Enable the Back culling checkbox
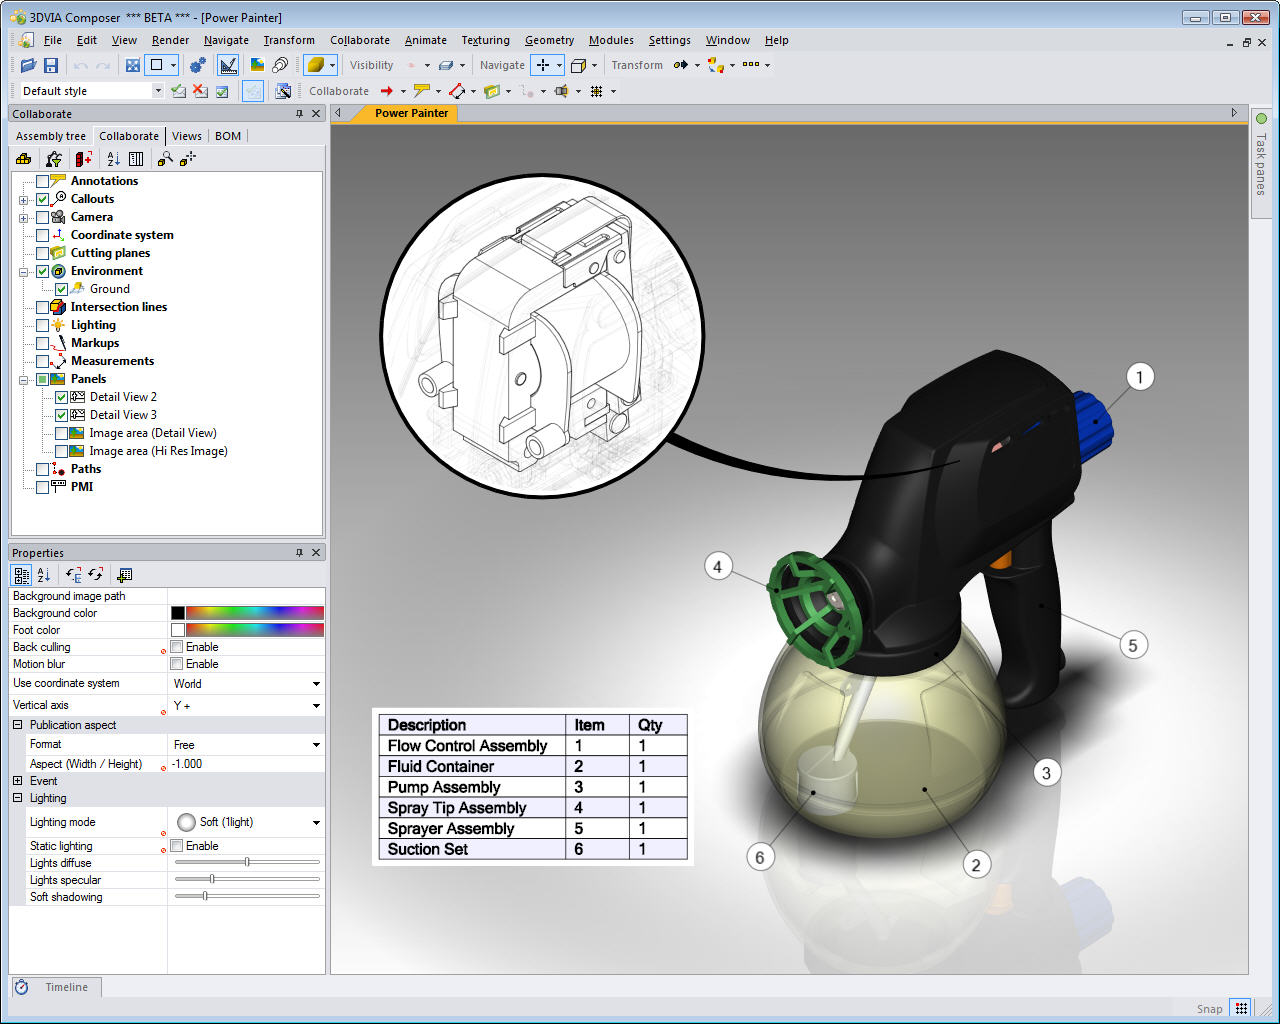The height and width of the screenshot is (1024, 1280). [177, 647]
